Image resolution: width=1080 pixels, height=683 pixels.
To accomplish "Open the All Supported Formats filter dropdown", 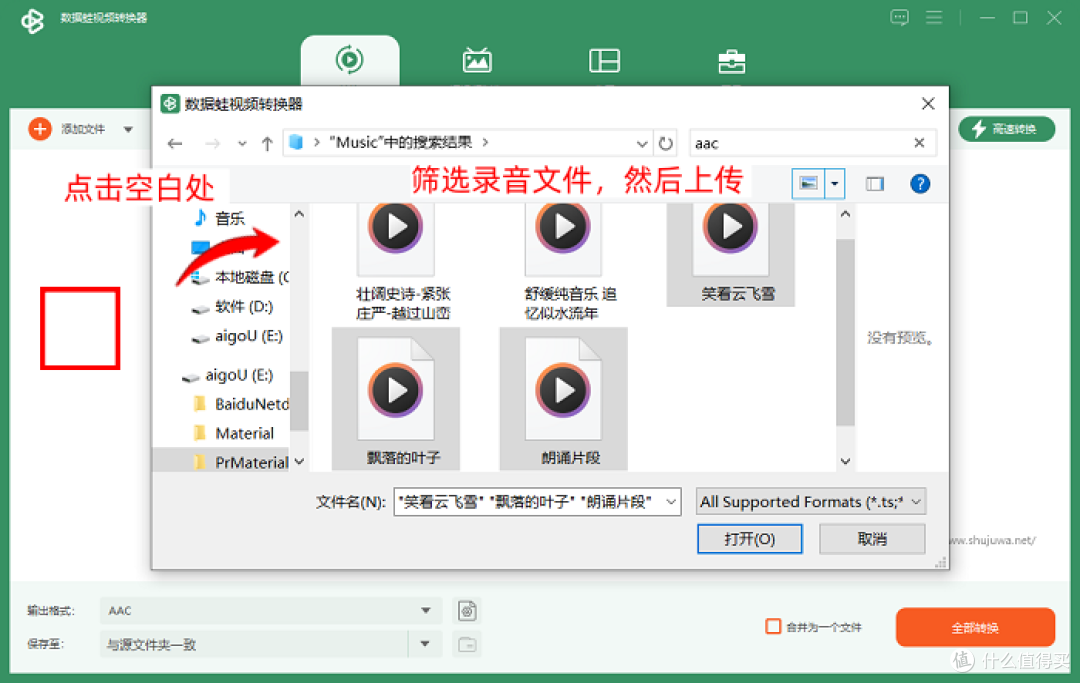I will coord(810,502).
